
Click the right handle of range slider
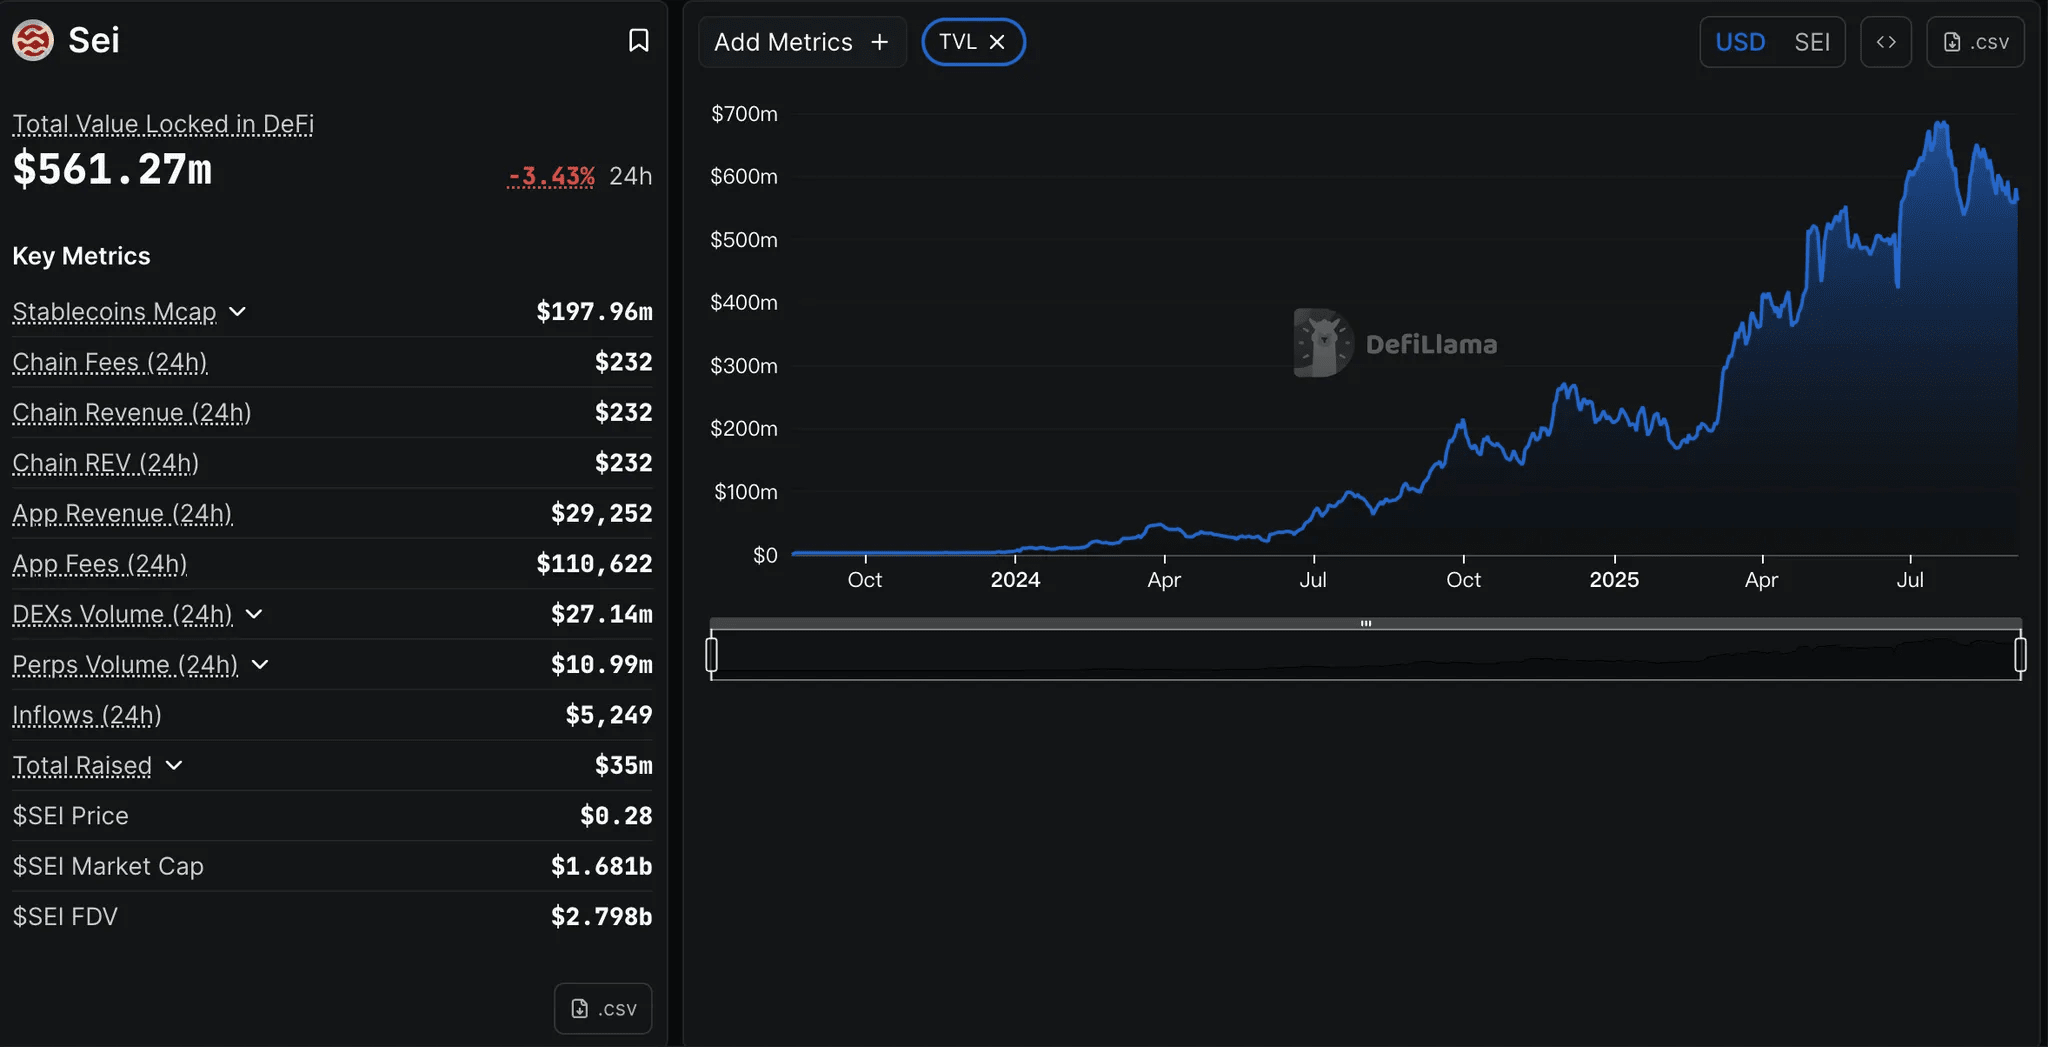[x=2020, y=655]
